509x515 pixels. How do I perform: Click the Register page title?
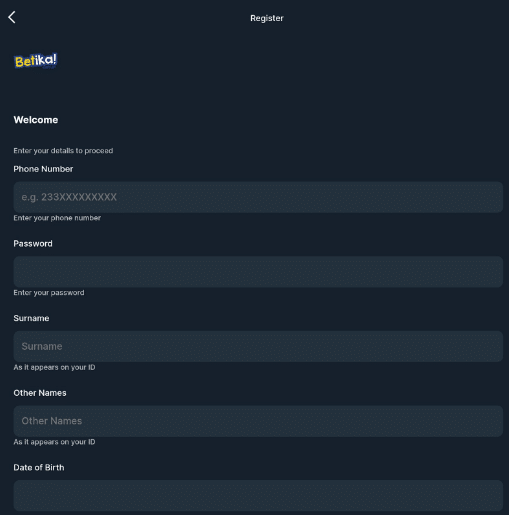(267, 18)
